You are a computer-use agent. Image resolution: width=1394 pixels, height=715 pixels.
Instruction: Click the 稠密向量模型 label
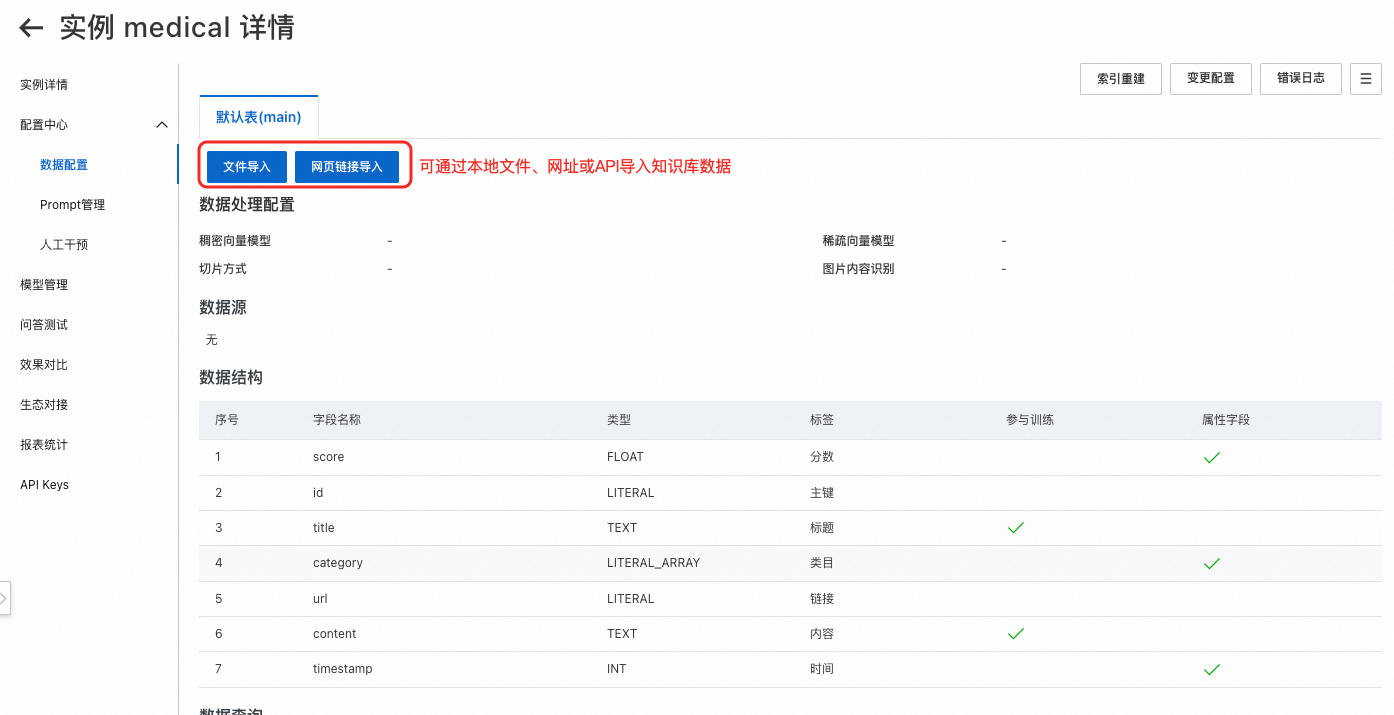(x=235, y=241)
